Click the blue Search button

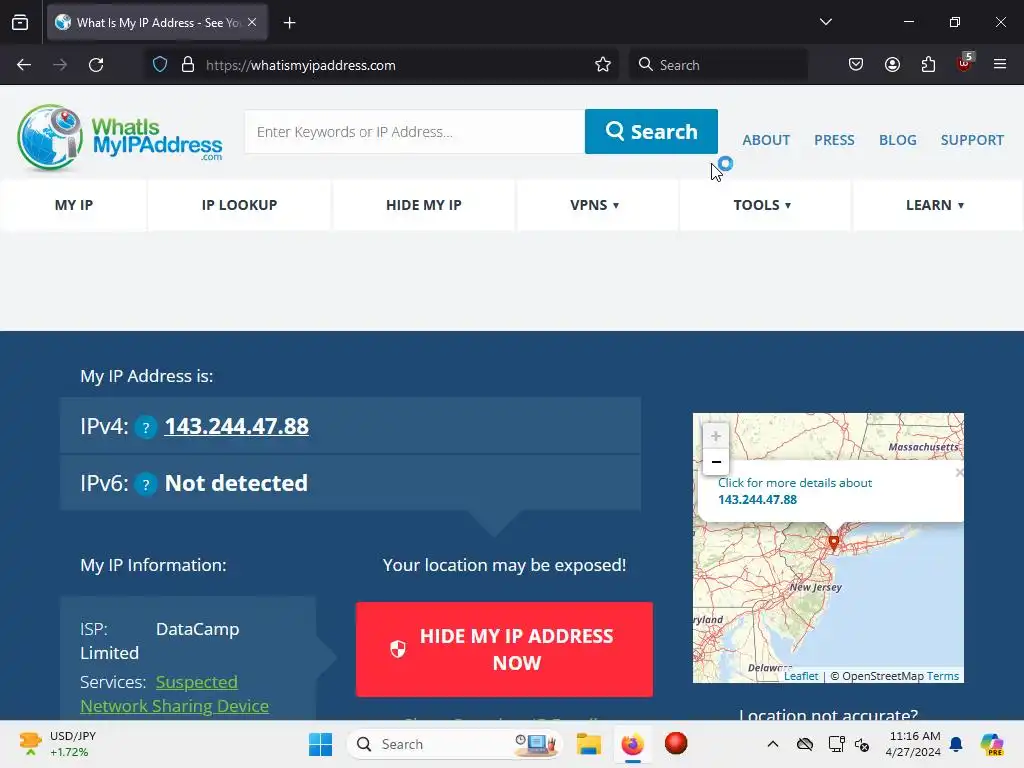(x=651, y=131)
